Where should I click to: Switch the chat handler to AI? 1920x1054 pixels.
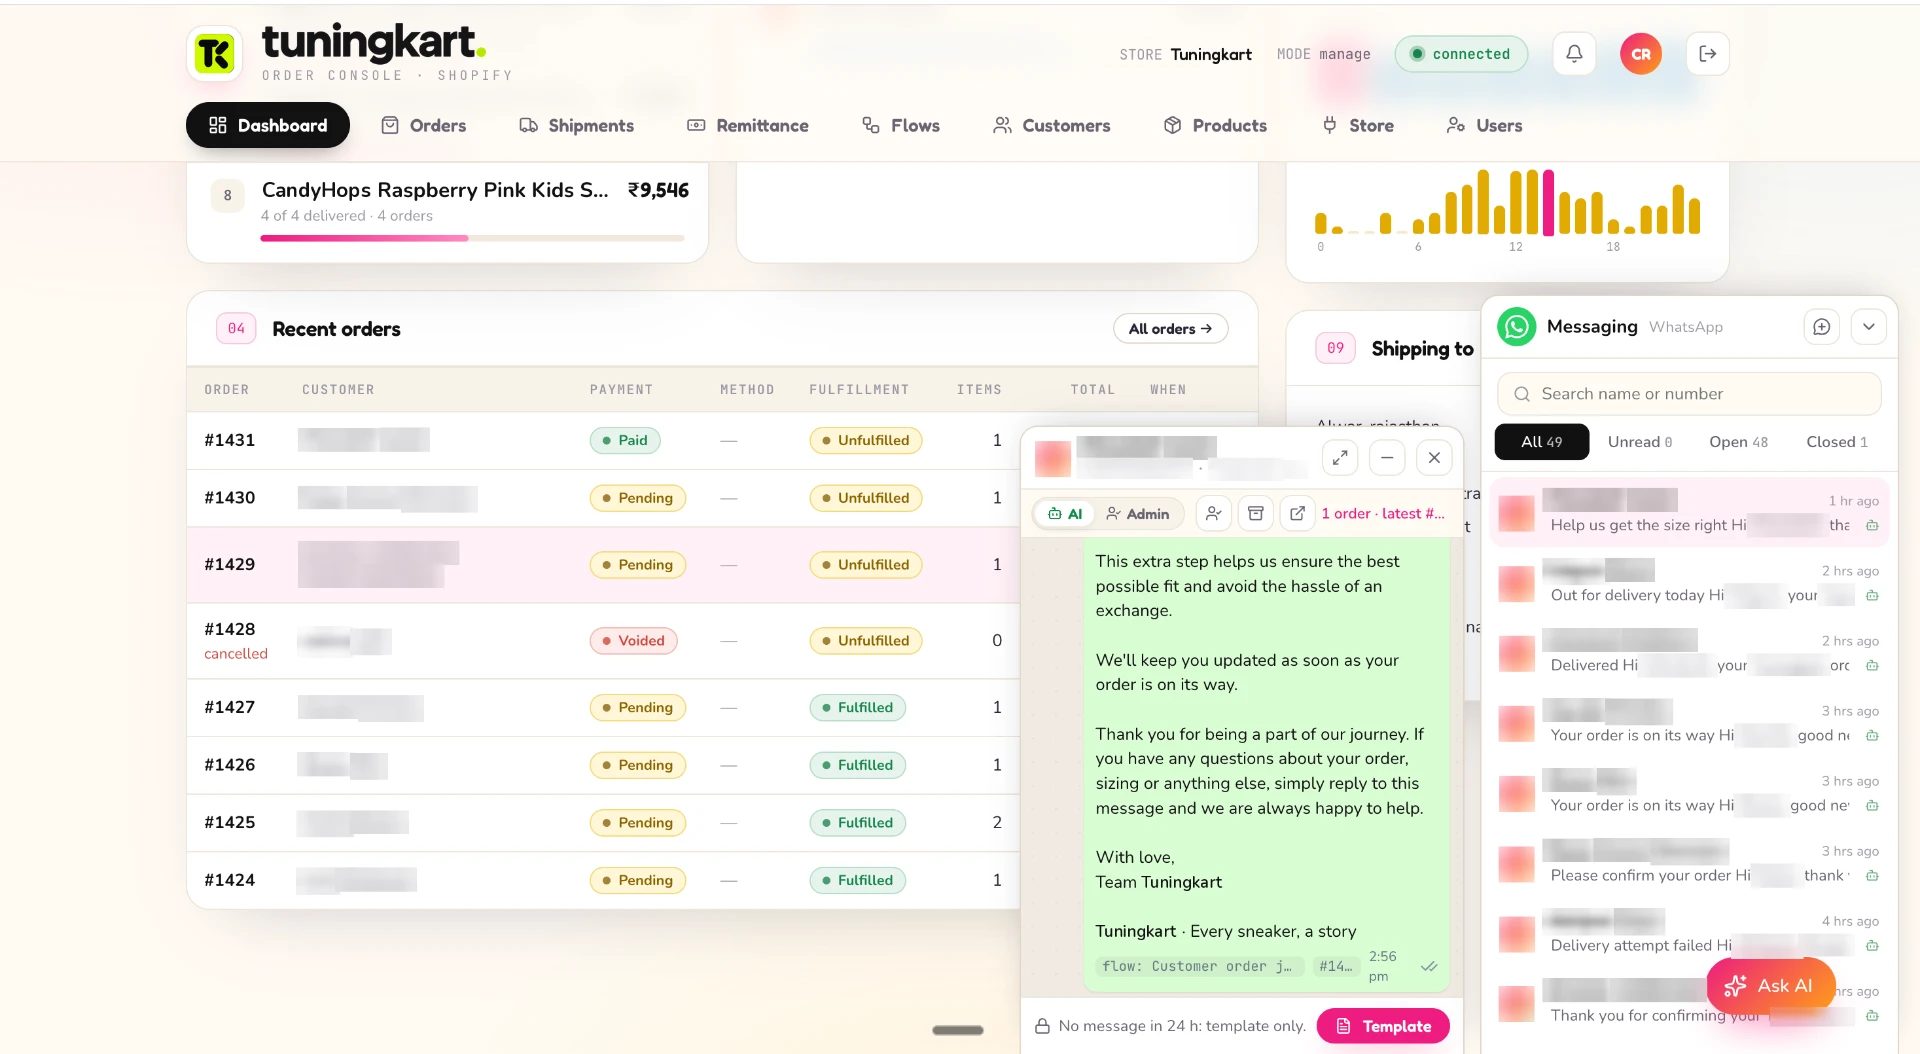click(1065, 514)
